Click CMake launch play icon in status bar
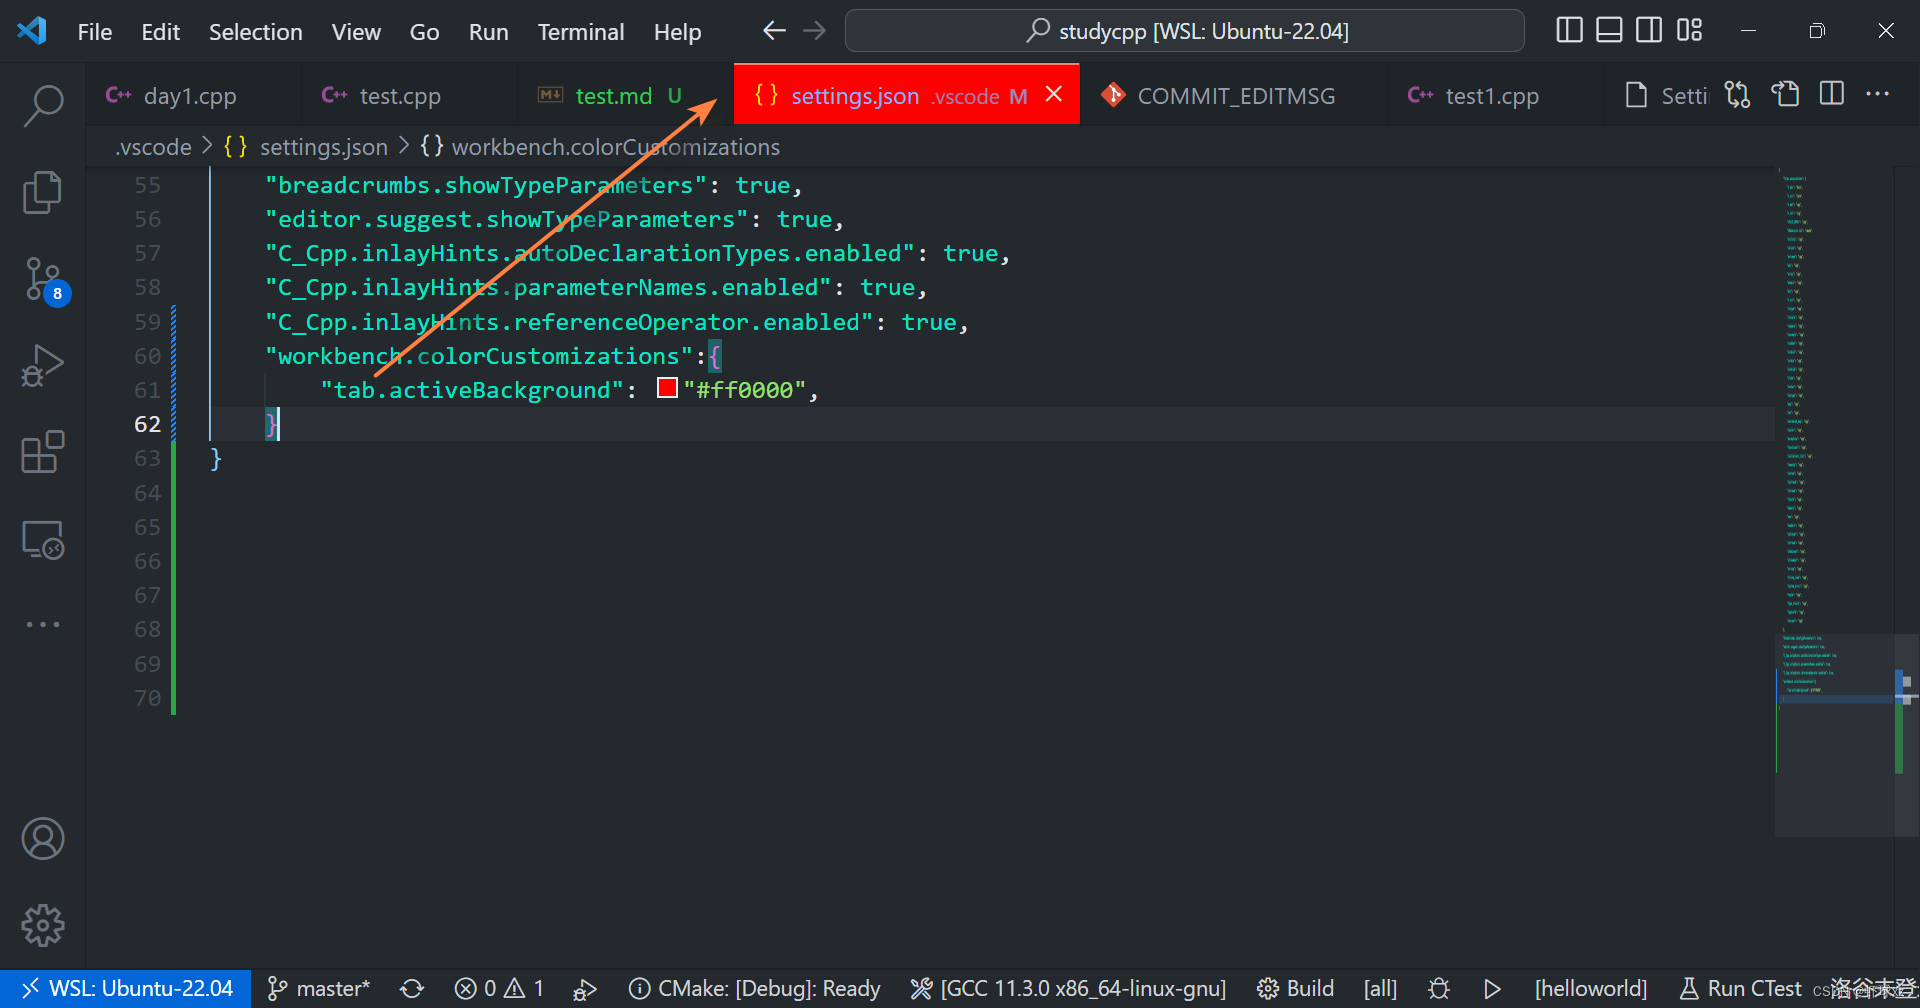Viewport: 1920px width, 1008px height. click(x=1492, y=988)
